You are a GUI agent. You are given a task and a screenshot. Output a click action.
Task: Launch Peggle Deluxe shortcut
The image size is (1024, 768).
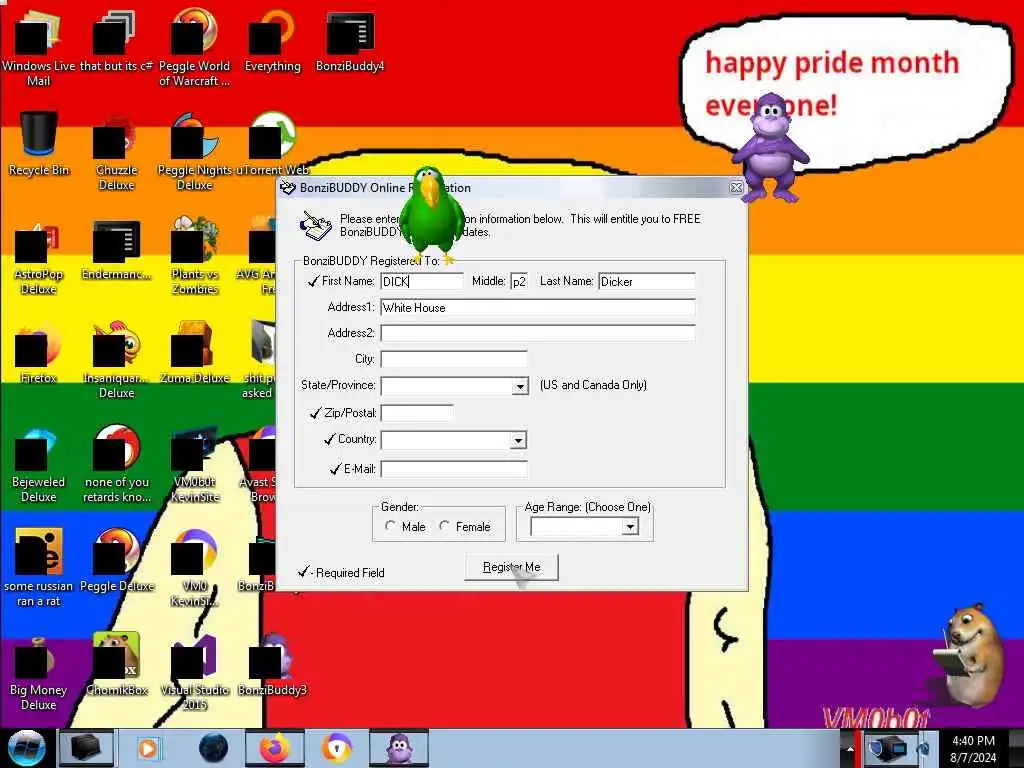pyautogui.click(x=116, y=561)
